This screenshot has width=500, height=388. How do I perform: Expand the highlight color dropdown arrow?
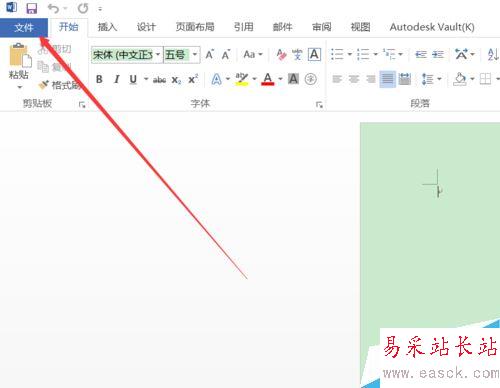pyautogui.click(x=254, y=79)
